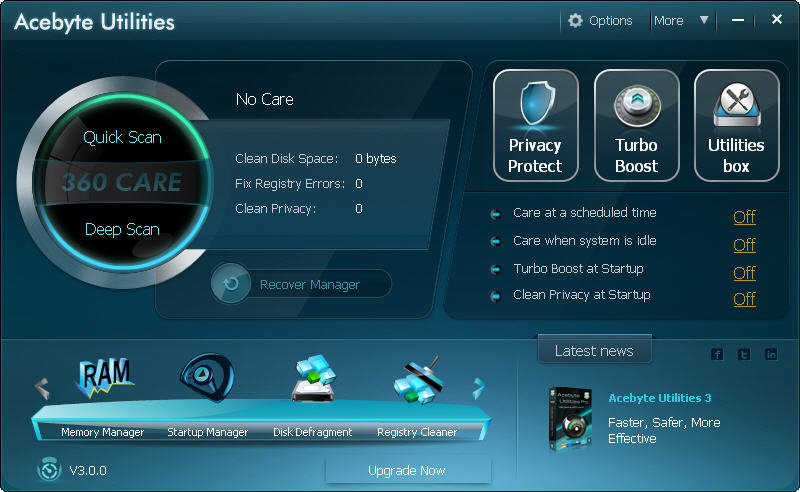
Task: Click the Upgrade Now button
Action: coord(408,470)
